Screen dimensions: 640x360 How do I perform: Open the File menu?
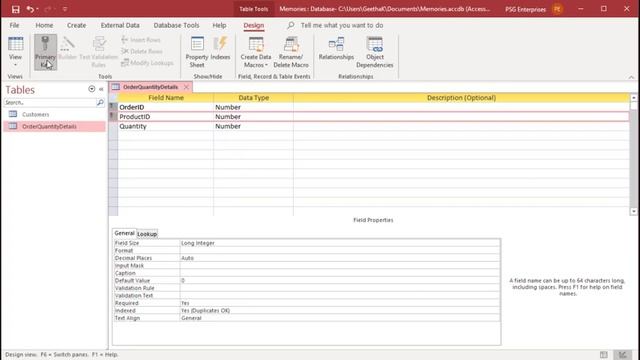(14, 25)
